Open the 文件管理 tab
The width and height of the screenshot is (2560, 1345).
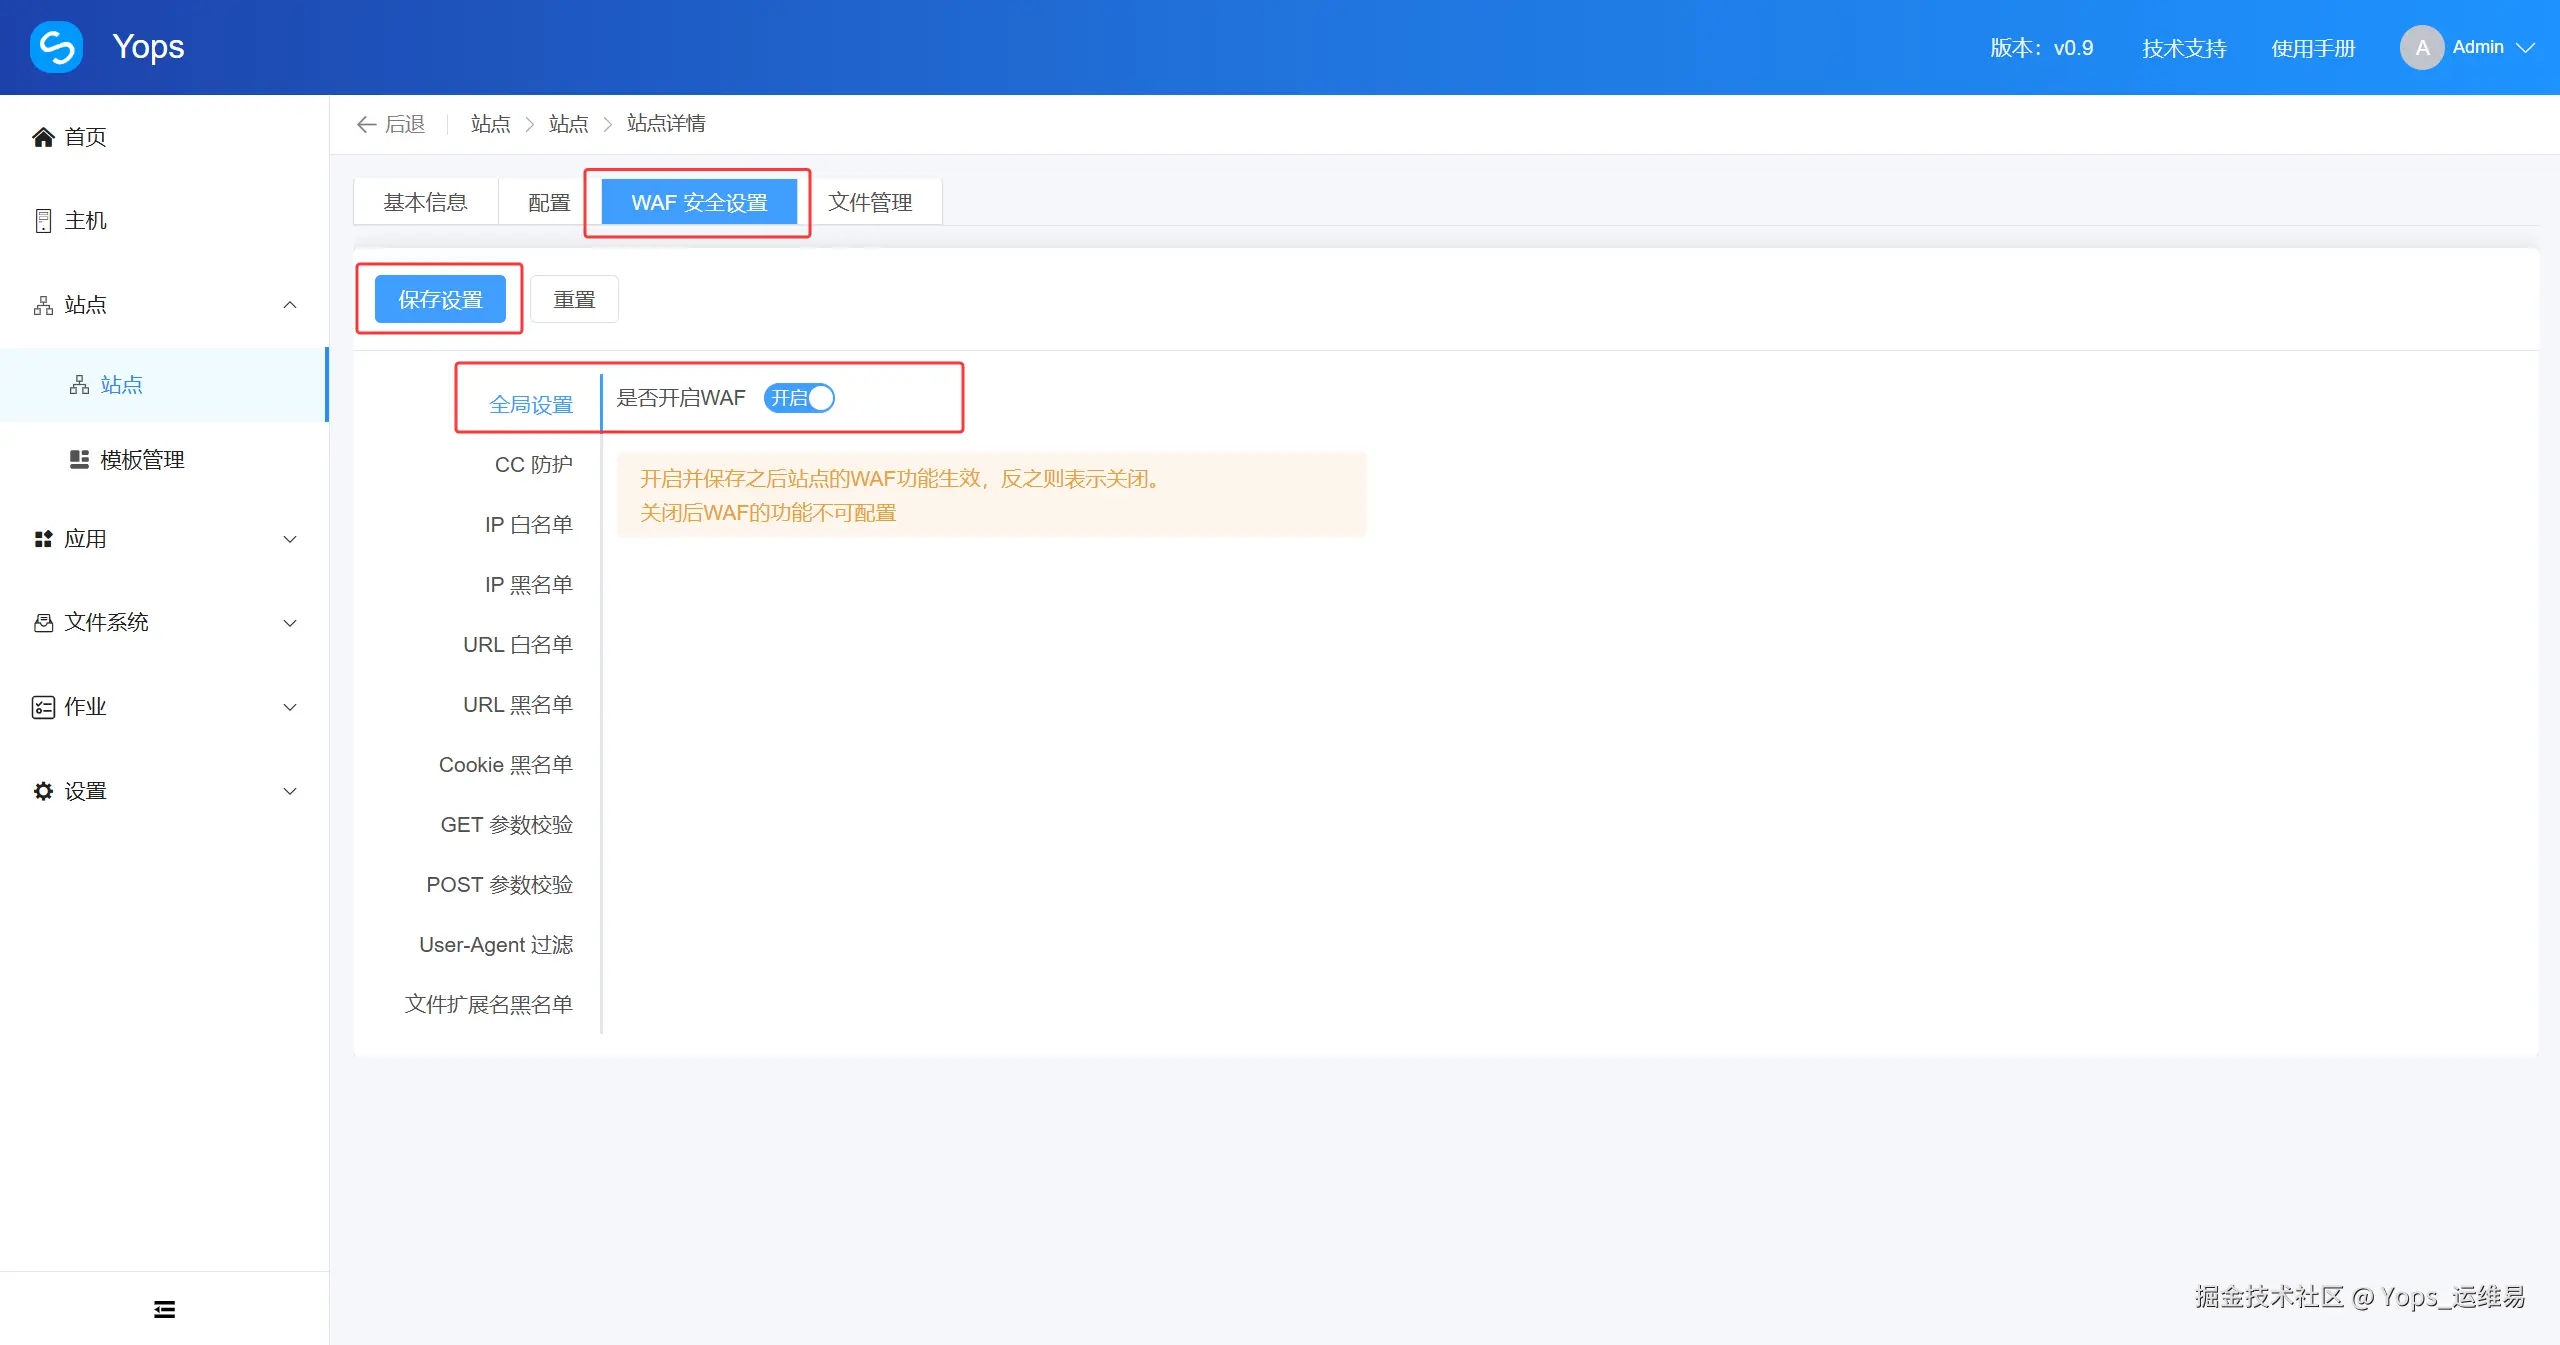(870, 202)
